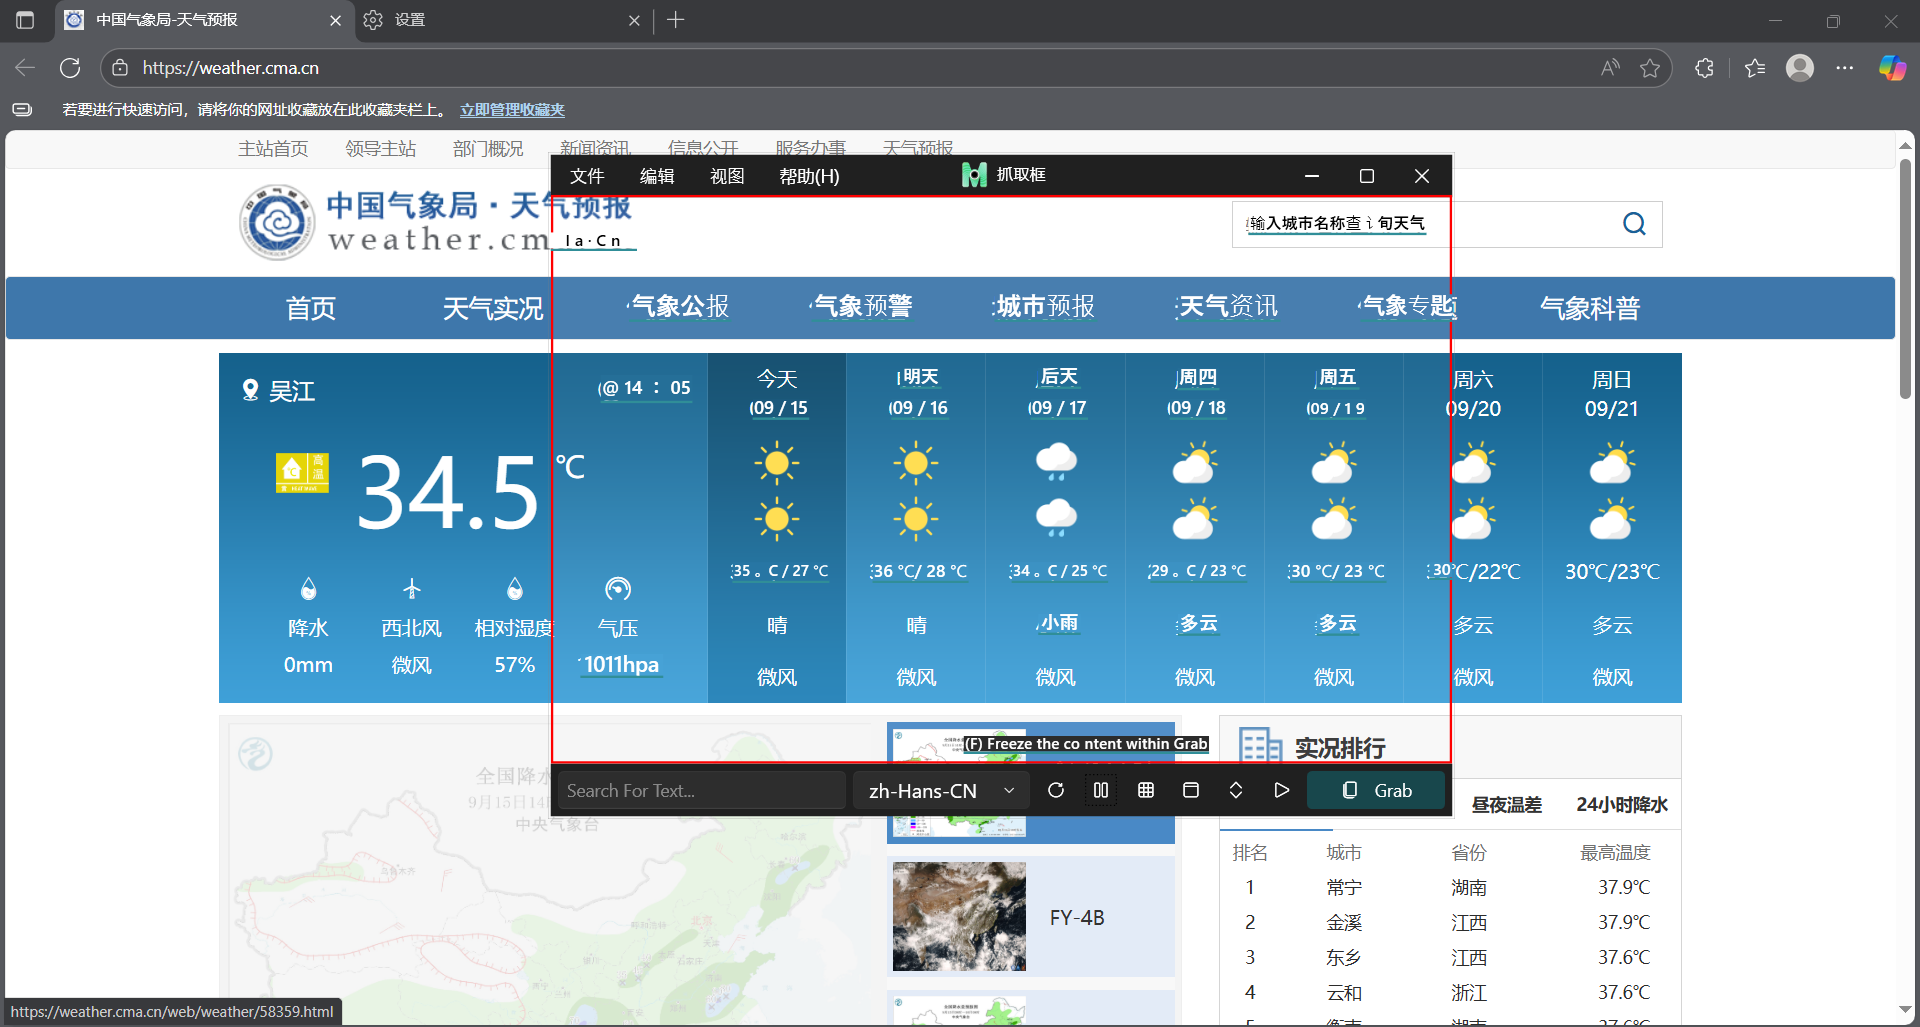The image size is (1920, 1027).
Task: Click the Search For Text input field
Action: (x=700, y=790)
